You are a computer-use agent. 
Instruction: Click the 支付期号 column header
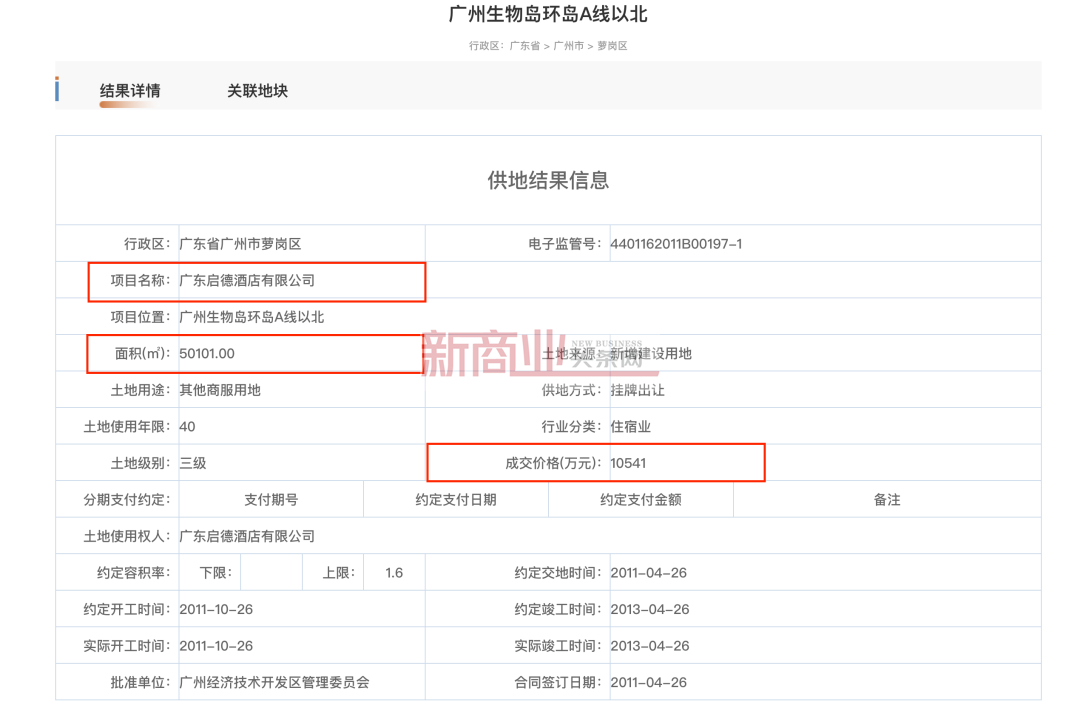[x=271, y=499]
